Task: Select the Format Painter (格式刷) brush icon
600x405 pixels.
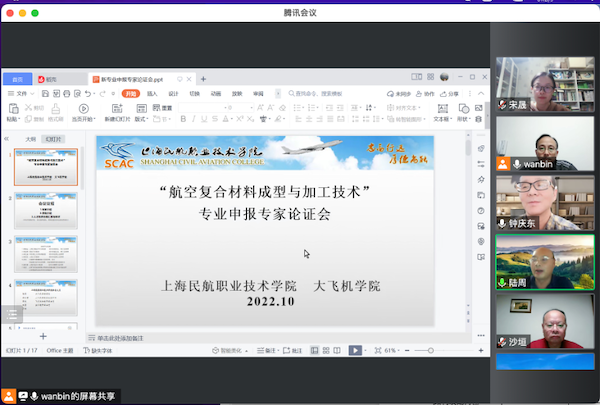Action: point(56,109)
